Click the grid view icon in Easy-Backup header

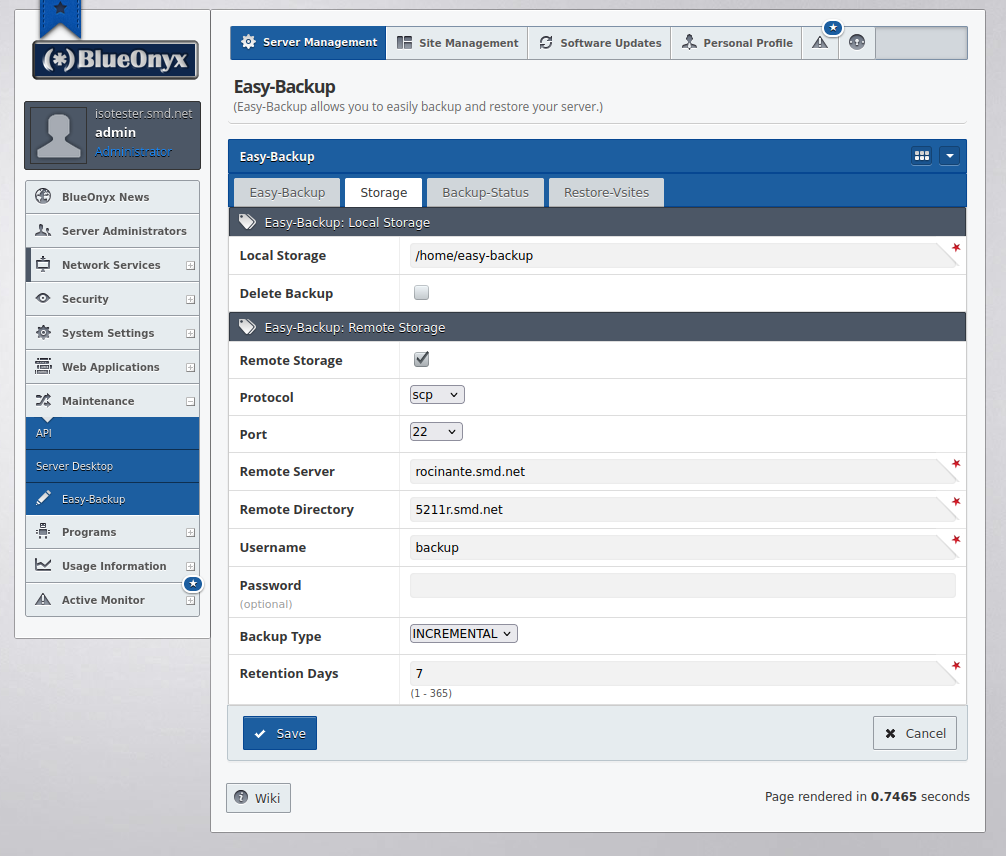[x=921, y=156]
